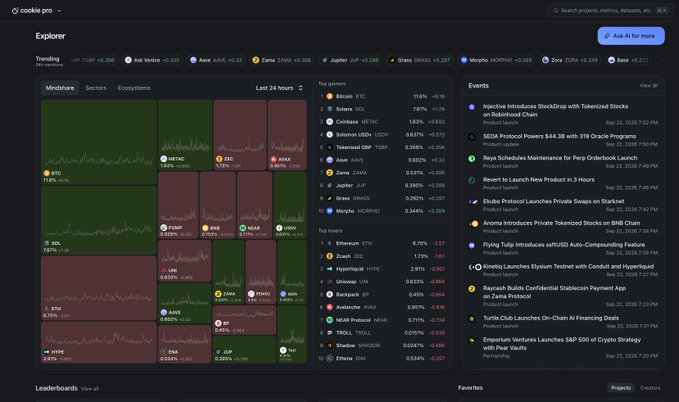Open the Aave AAVE trending chip
Image resolution: width=679 pixels, height=402 pixels.
pos(216,60)
